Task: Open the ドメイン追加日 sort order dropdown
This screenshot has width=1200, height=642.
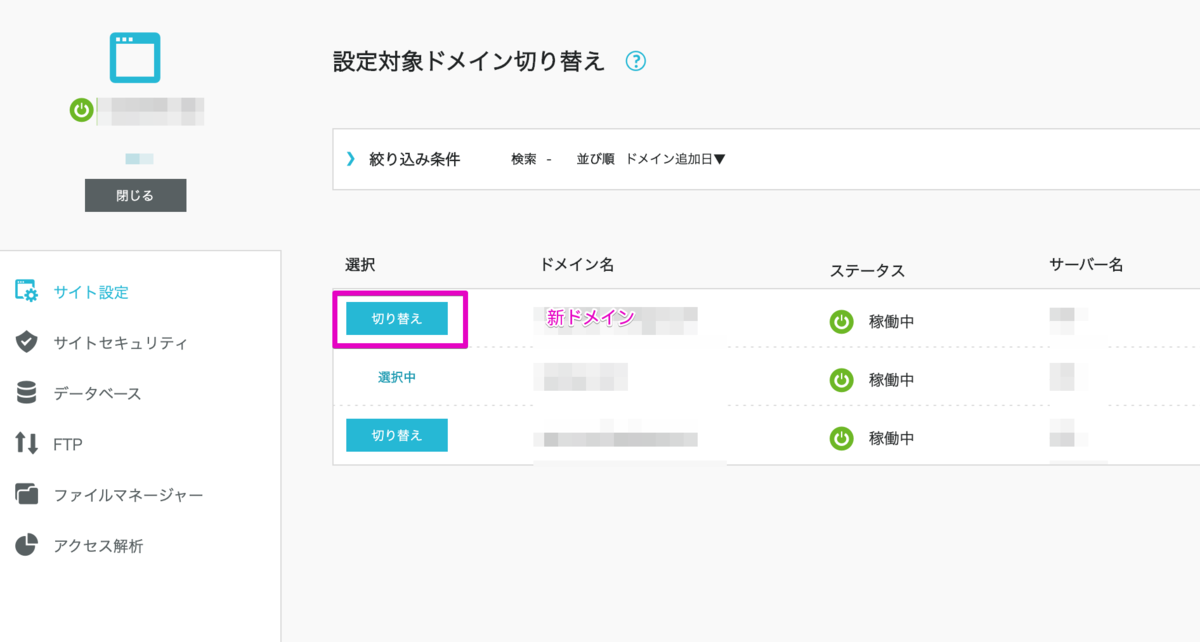Action: pyautogui.click(x=675, y=159)
